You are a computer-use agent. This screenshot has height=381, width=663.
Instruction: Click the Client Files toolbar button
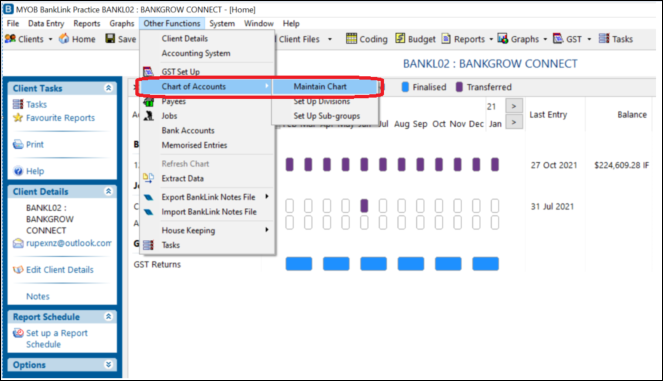299,39
